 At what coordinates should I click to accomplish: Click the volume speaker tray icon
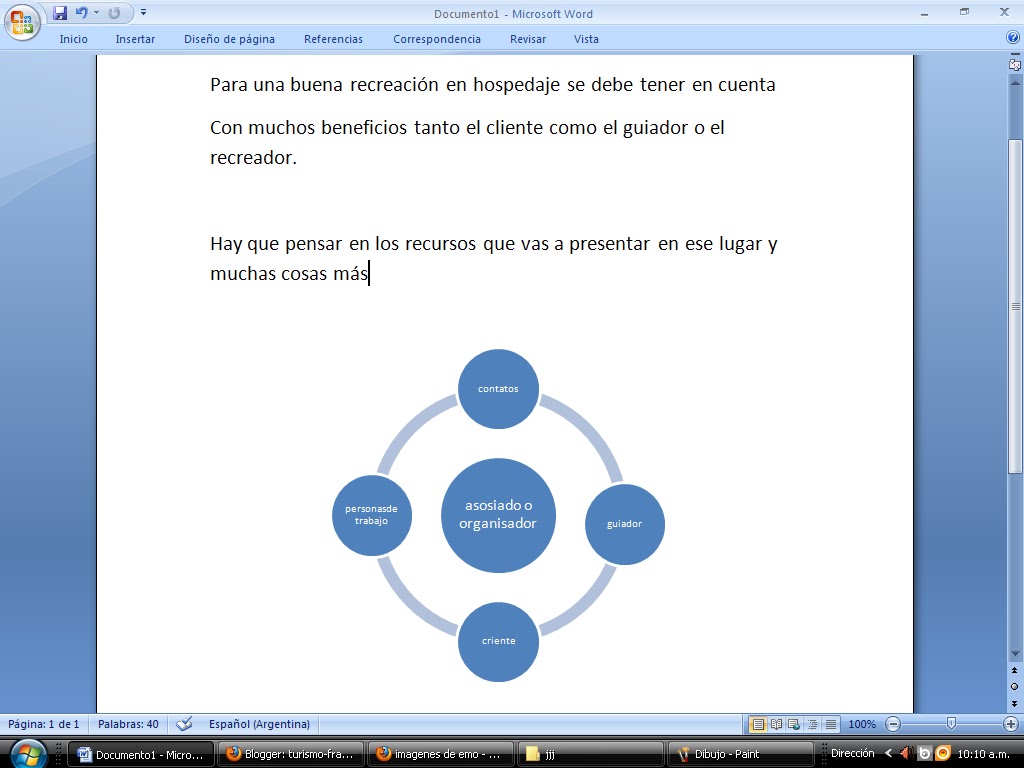pos(906,754)
